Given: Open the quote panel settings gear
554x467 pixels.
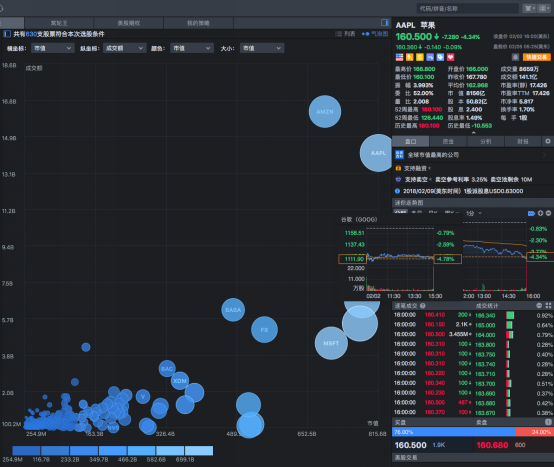Looking at the screenshot, I should pyautogui.click(x=548, y=141).
